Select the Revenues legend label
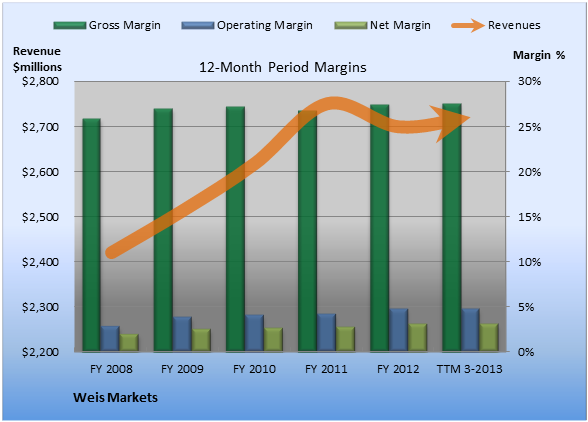The width and height of the screenshot is (588, 422). click(514, 25)
